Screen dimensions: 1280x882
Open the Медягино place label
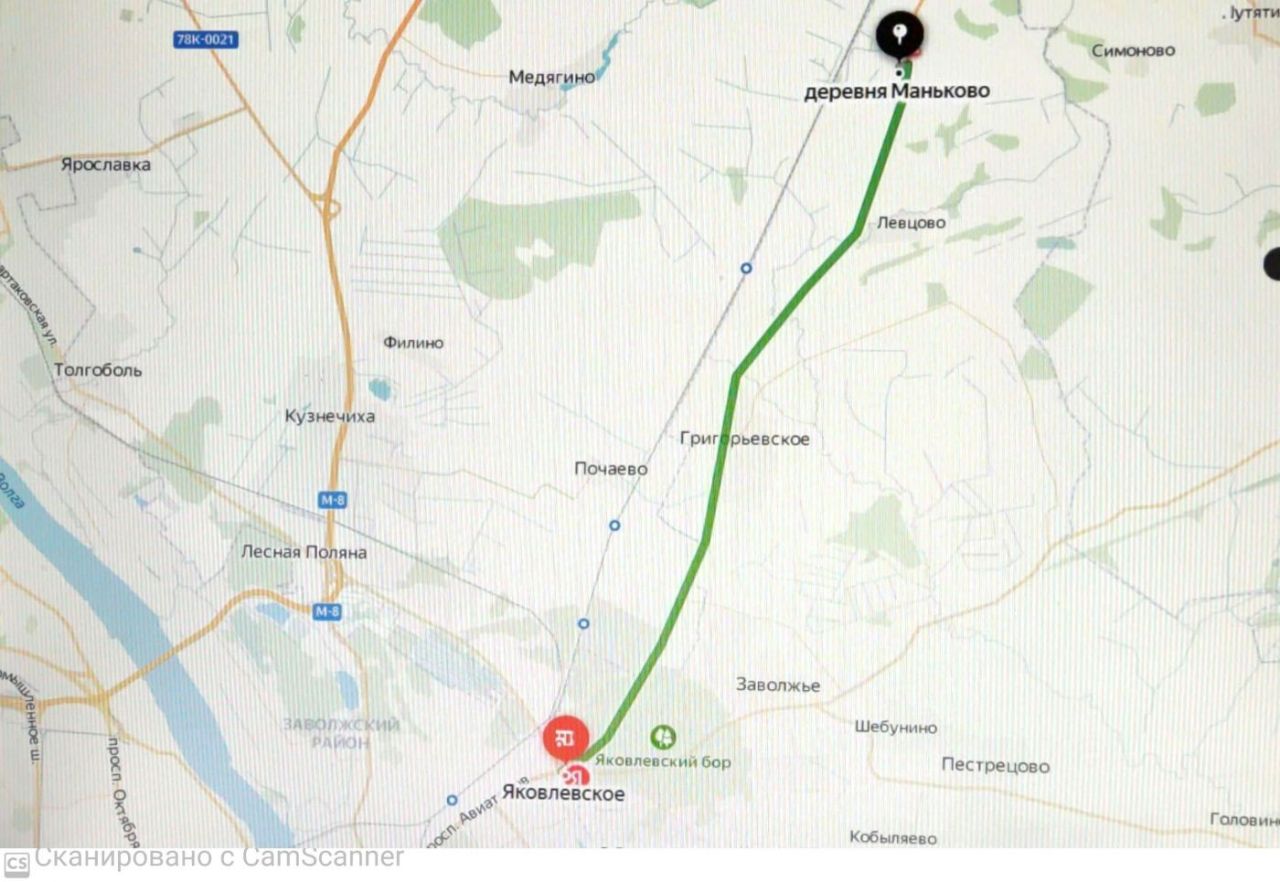tap(551, 77)
